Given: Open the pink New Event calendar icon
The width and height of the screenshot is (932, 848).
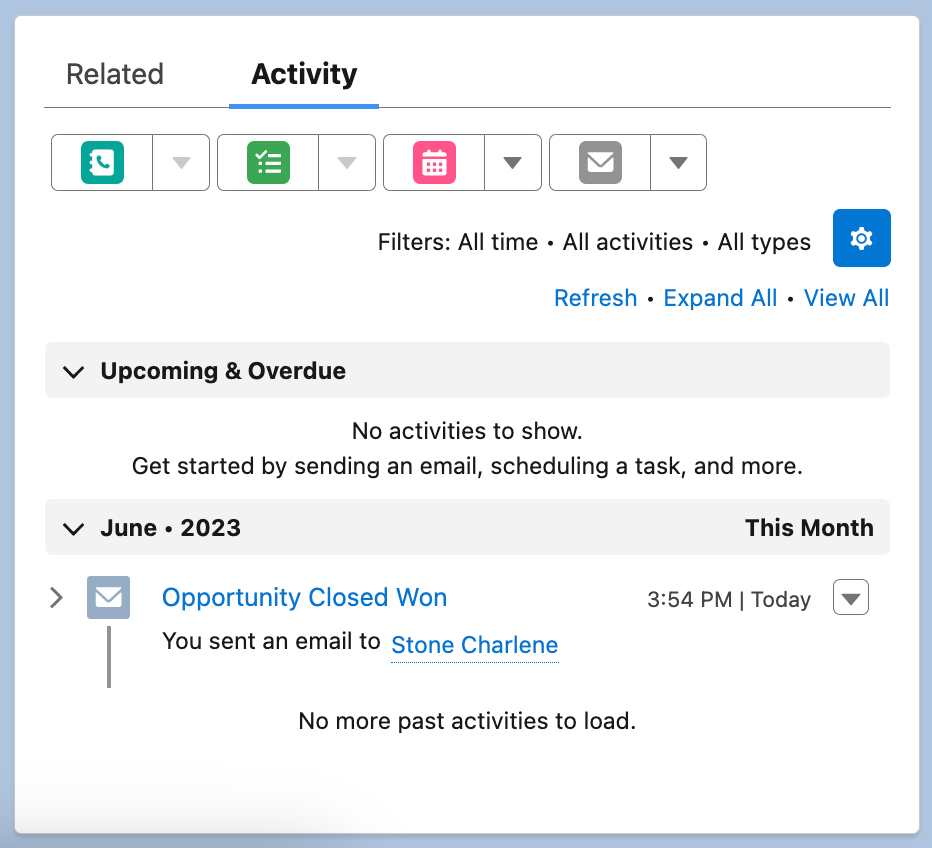Looking at the screenshot, I should (x=435, y=162).
